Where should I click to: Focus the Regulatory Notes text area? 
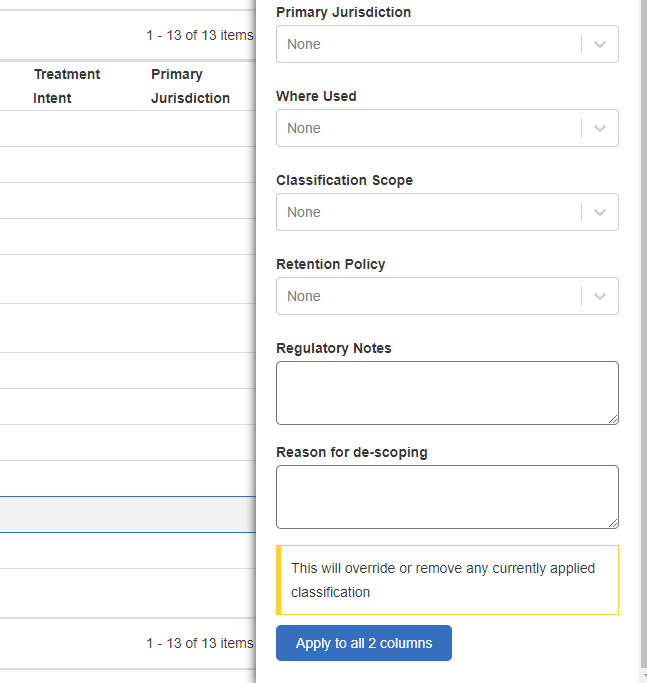click(446, 392)
